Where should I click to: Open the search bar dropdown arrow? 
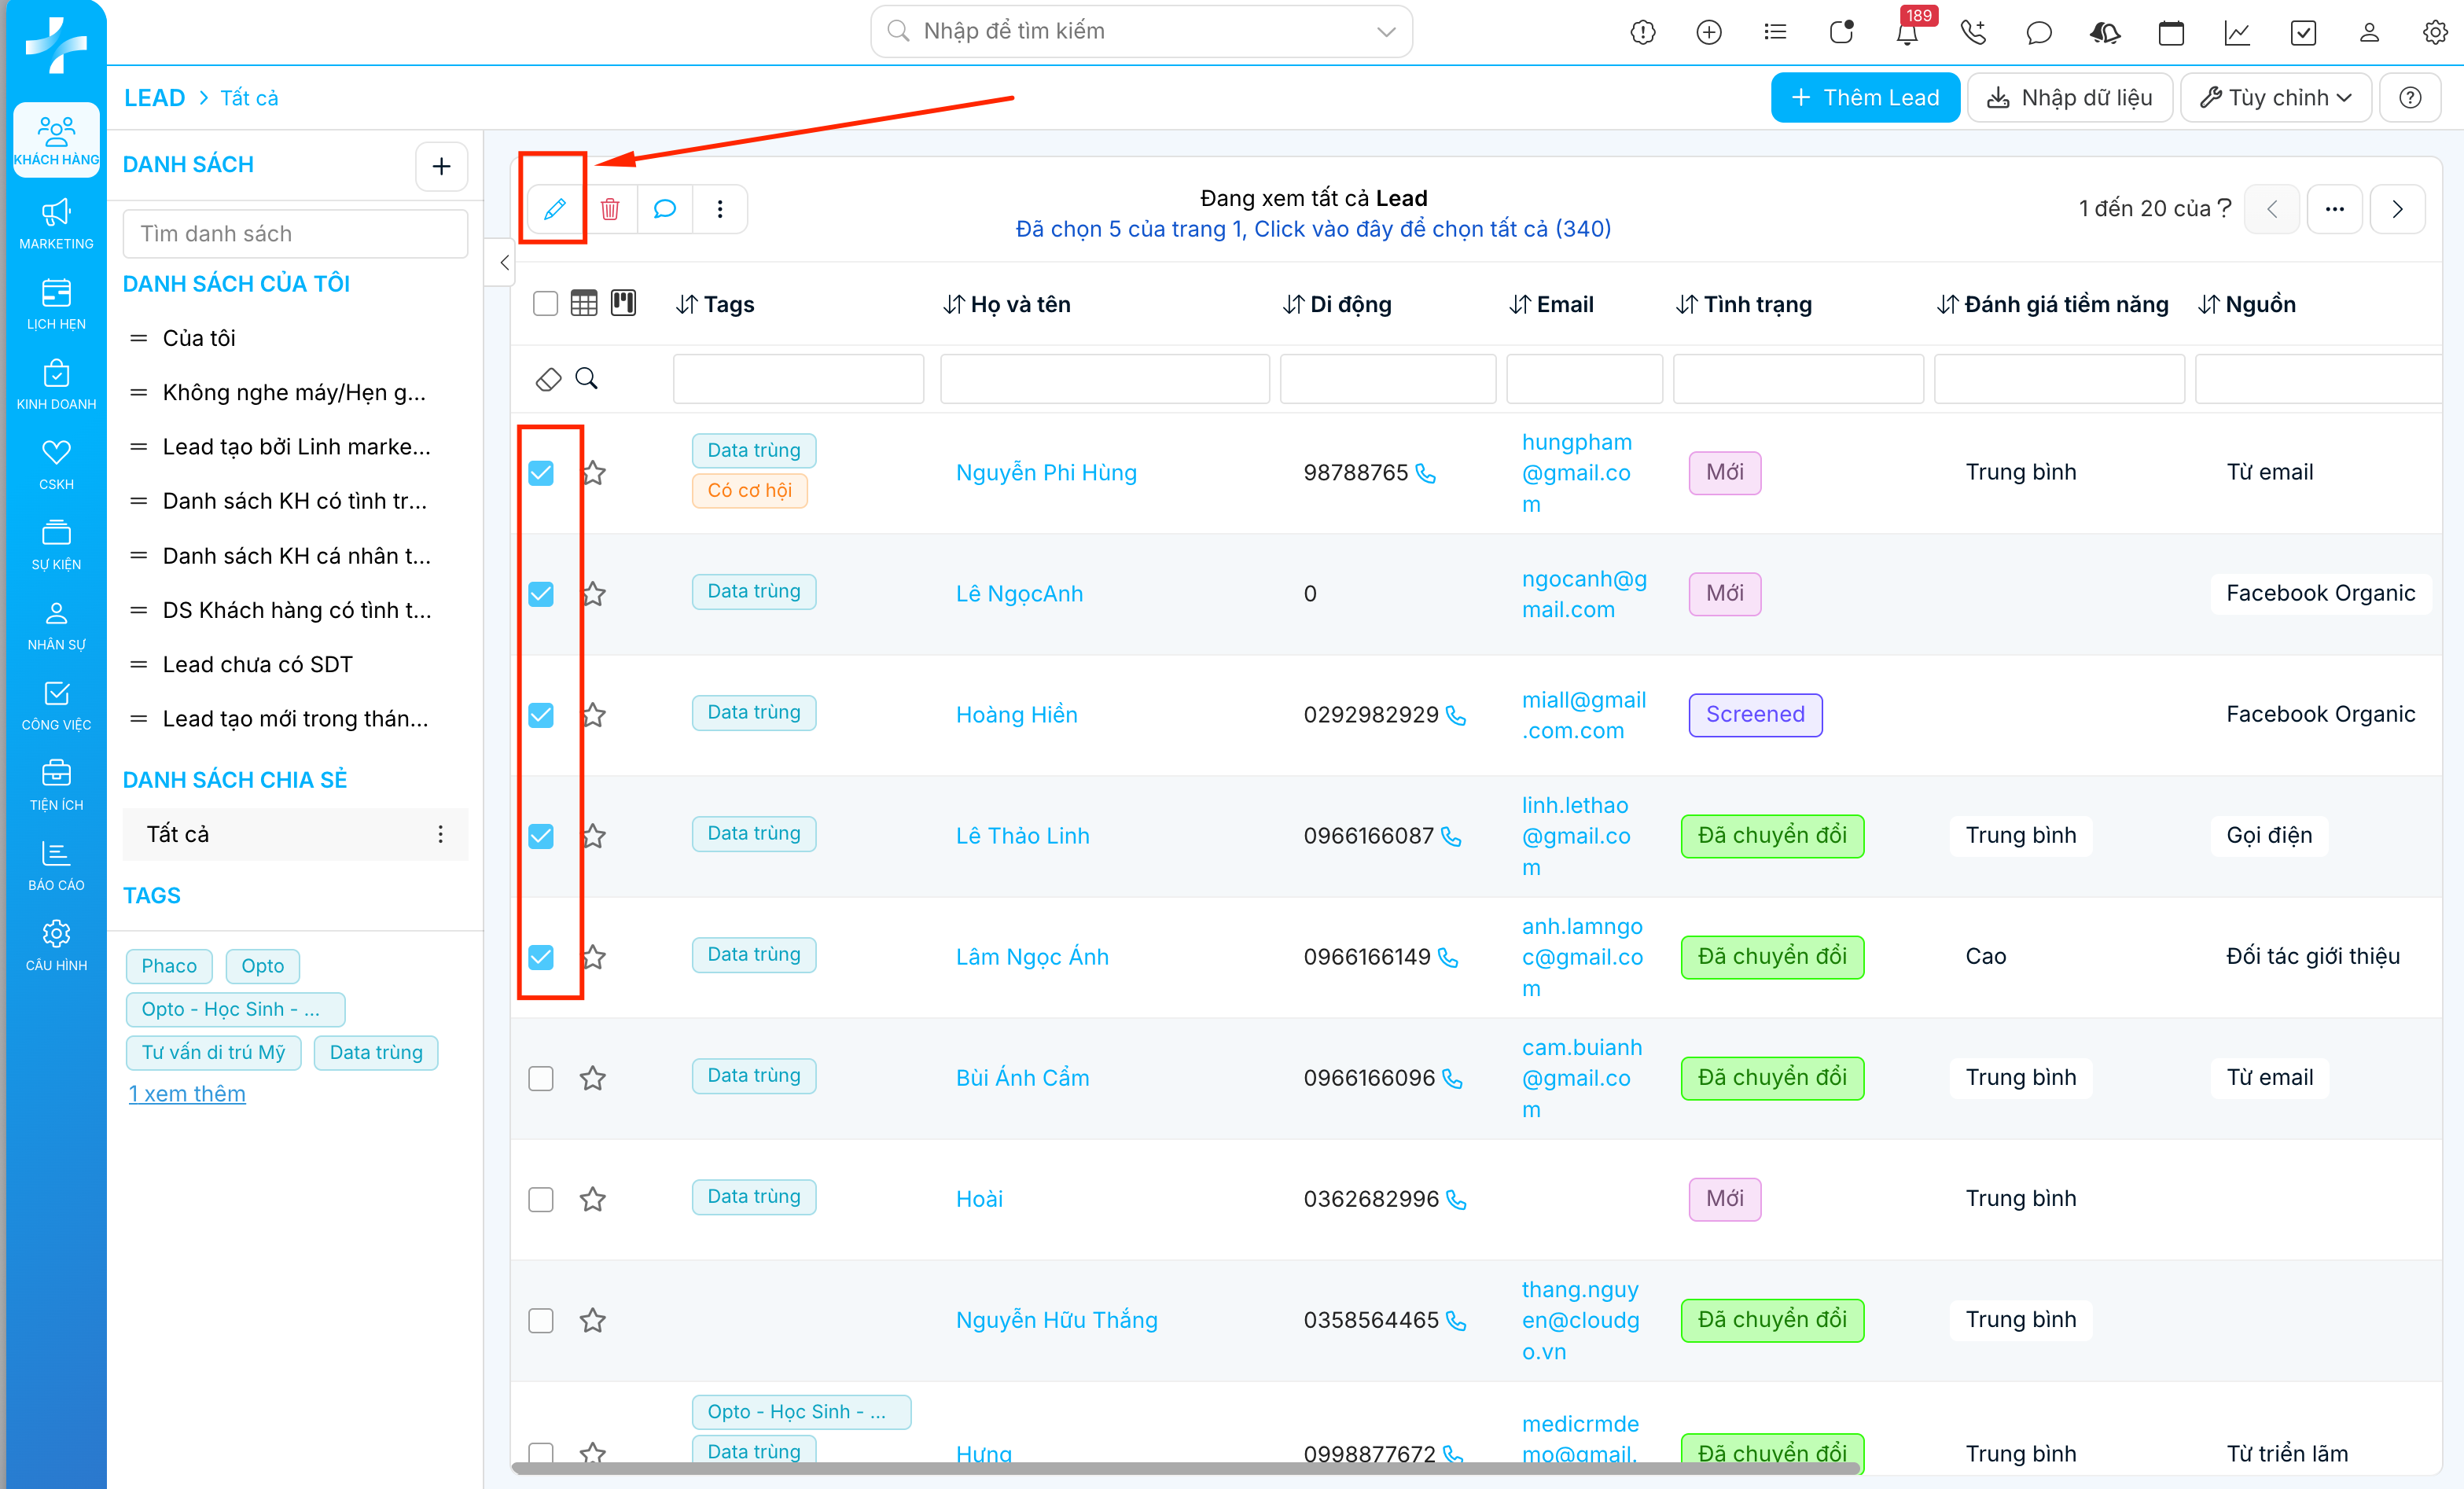(1386, 32)
